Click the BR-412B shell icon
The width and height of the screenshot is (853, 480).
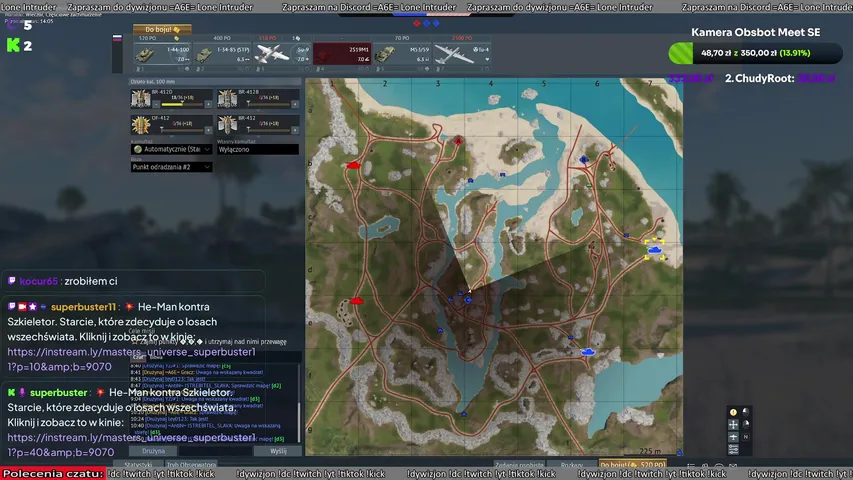[227, 99]
